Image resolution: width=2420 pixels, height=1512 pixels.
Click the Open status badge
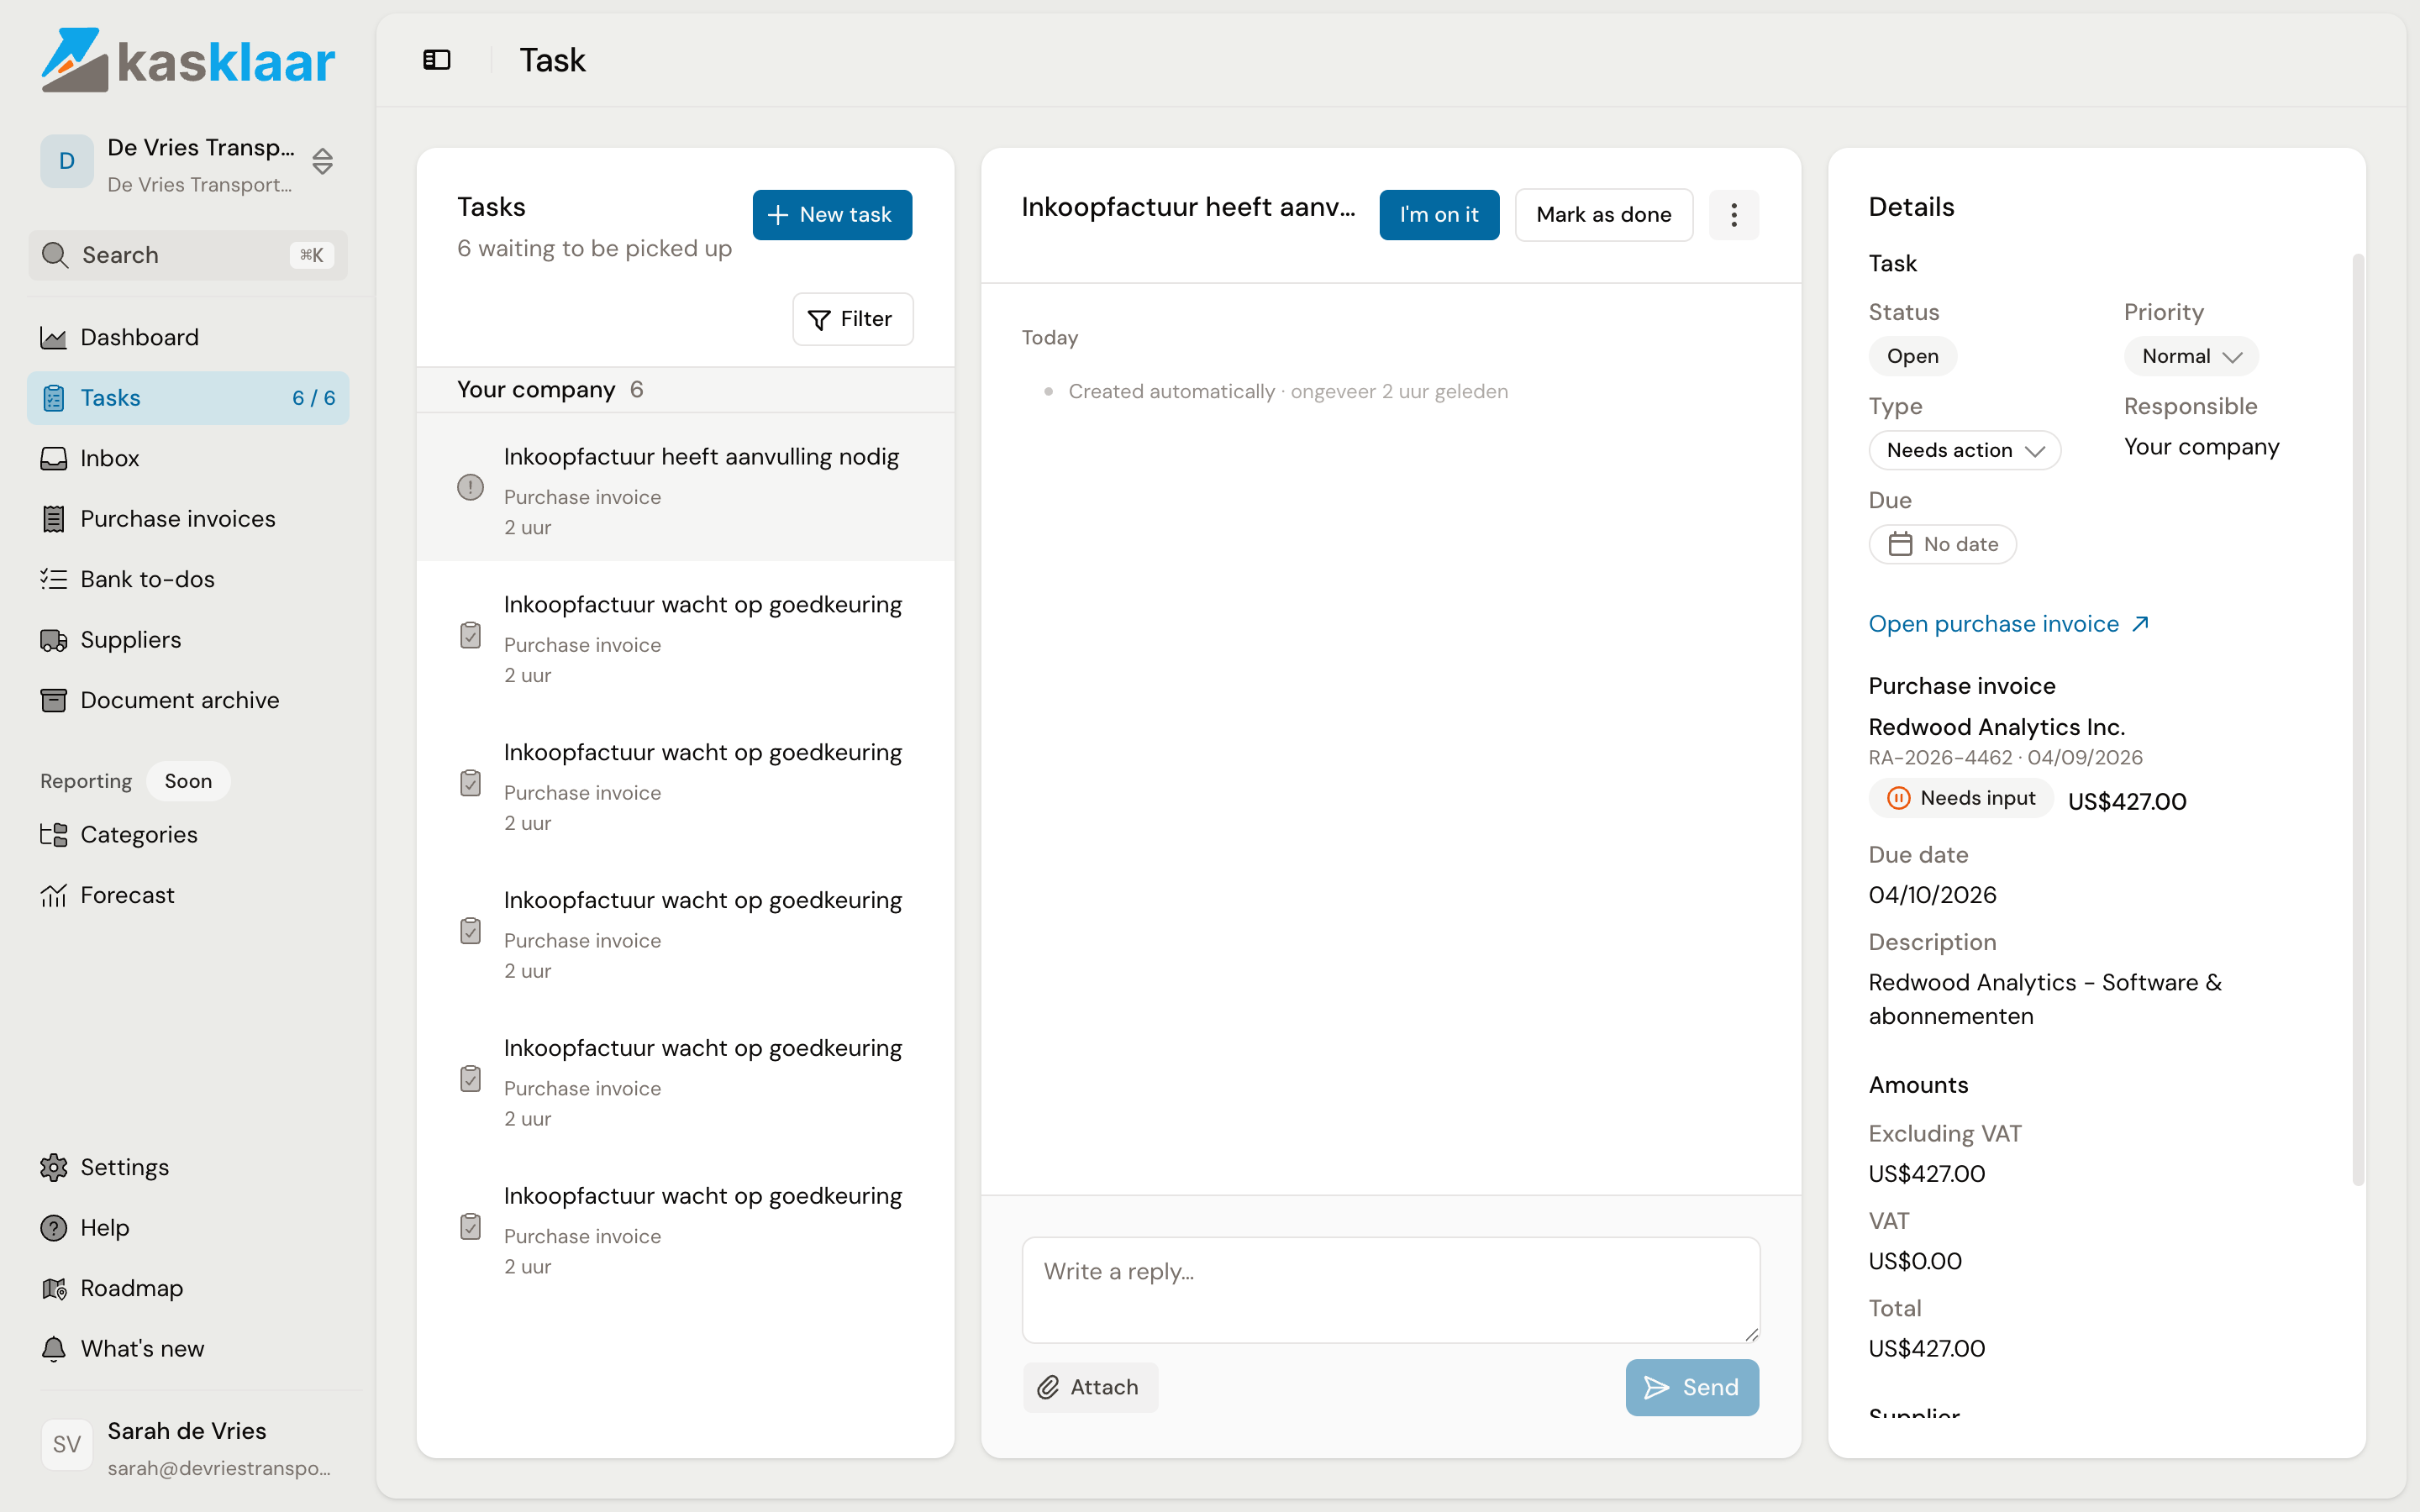1912,356
